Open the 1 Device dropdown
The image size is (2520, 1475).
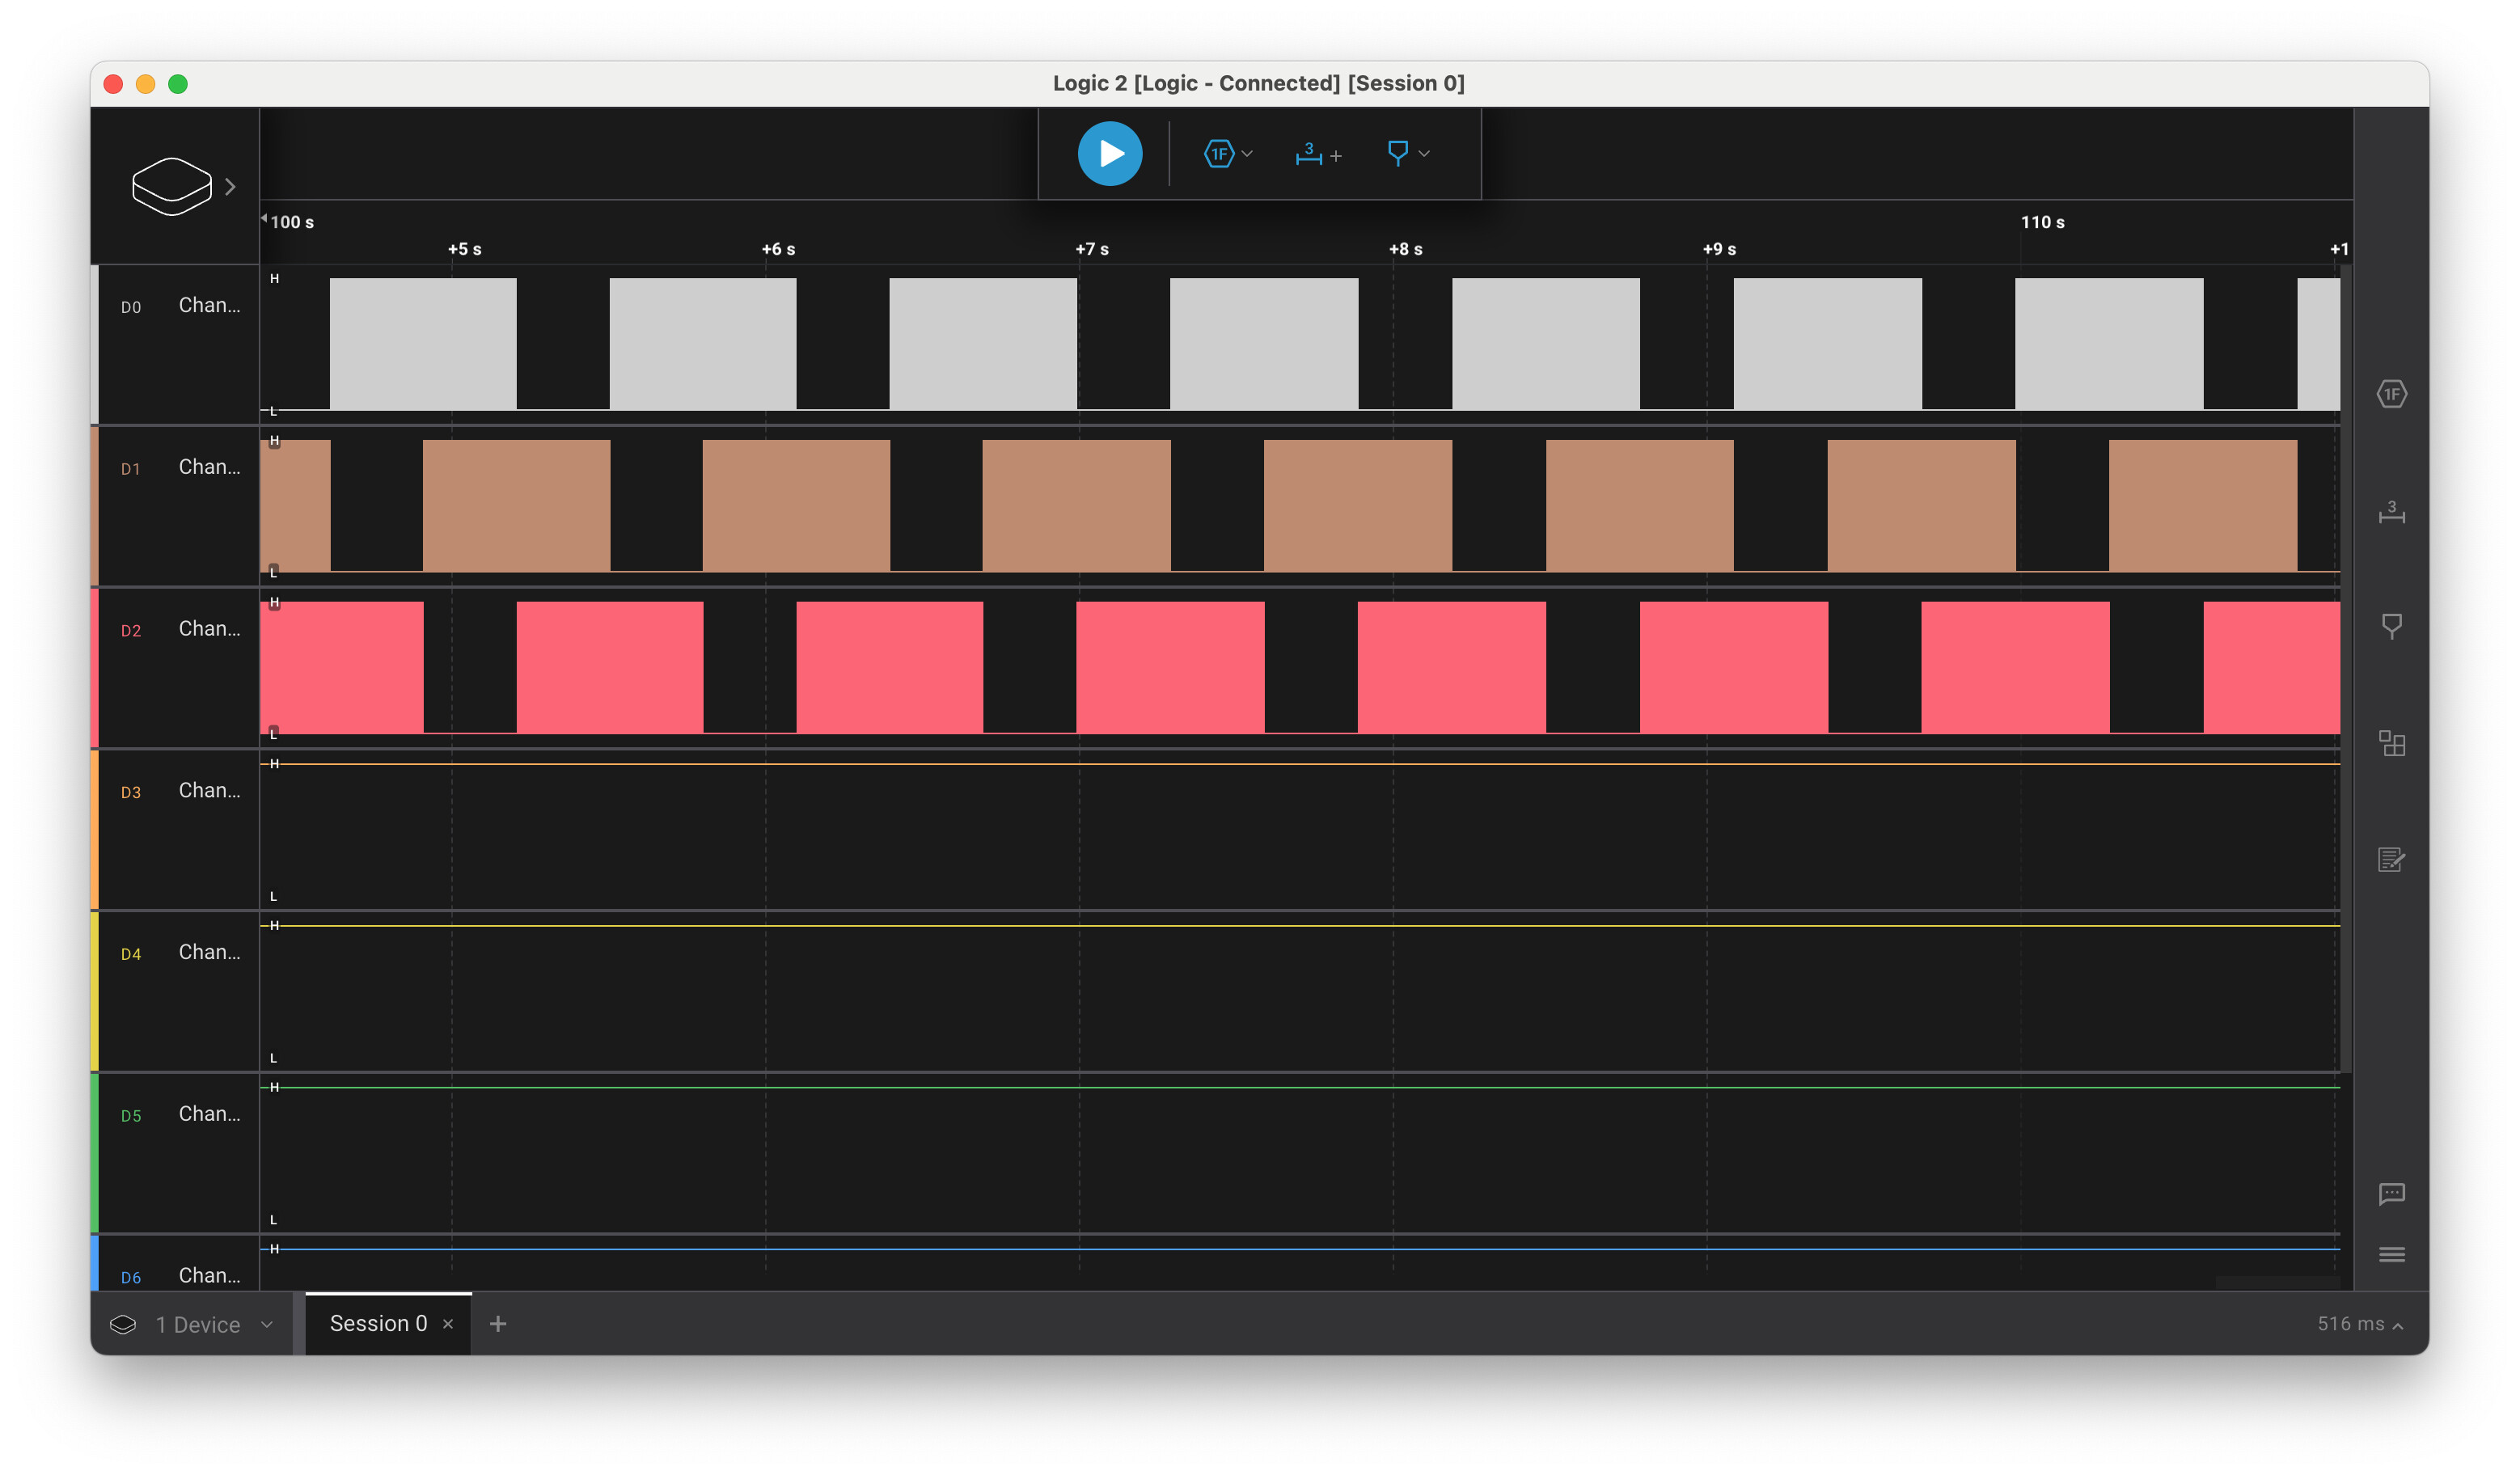[197, 1324]
